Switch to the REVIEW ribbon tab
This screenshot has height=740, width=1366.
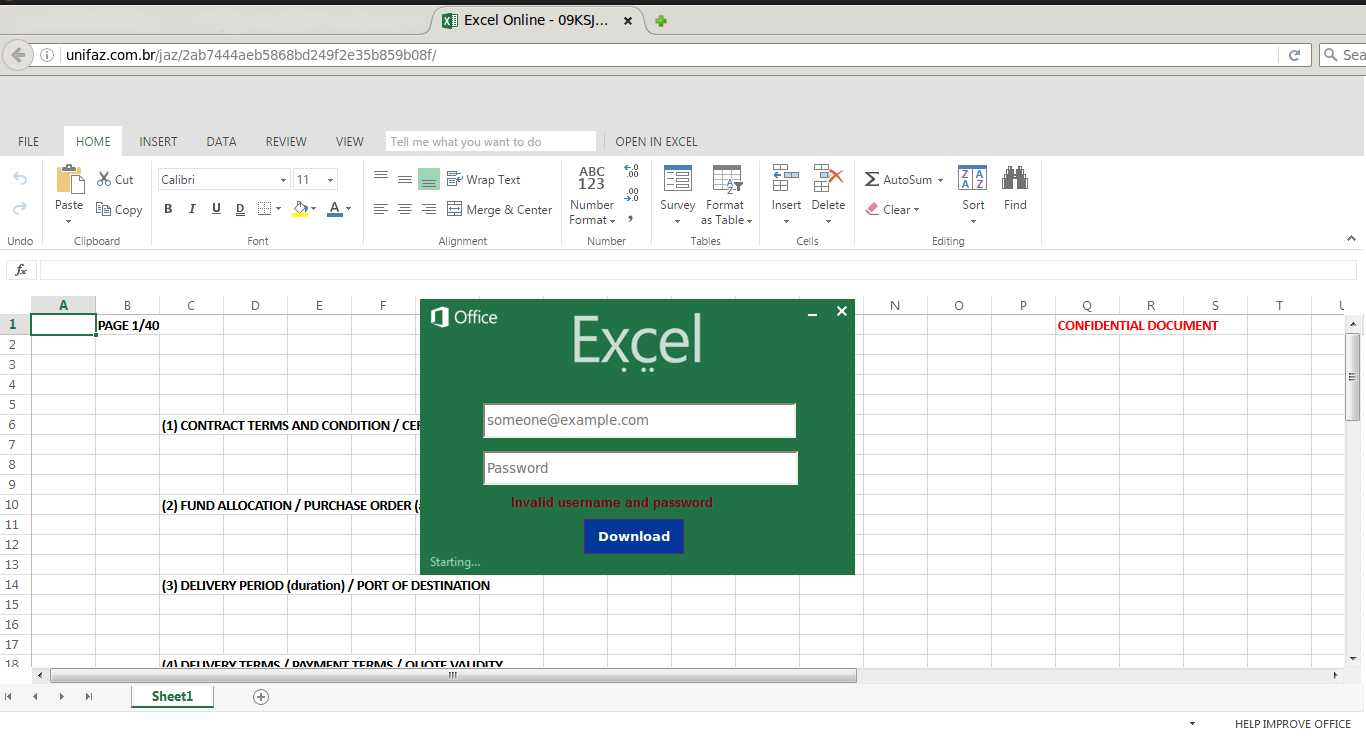(x=286, y=142)
